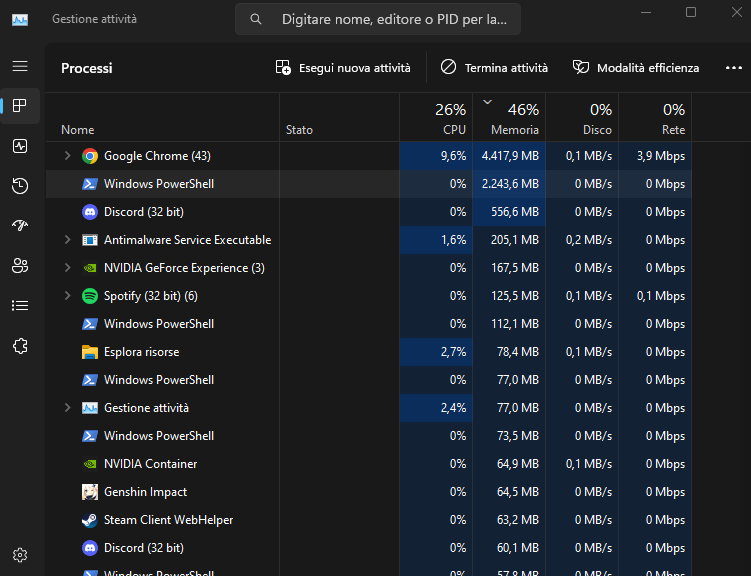Click Antimalware CPU value 1,6%
This screenshot has width=751, height=576.
click(453, 240)
